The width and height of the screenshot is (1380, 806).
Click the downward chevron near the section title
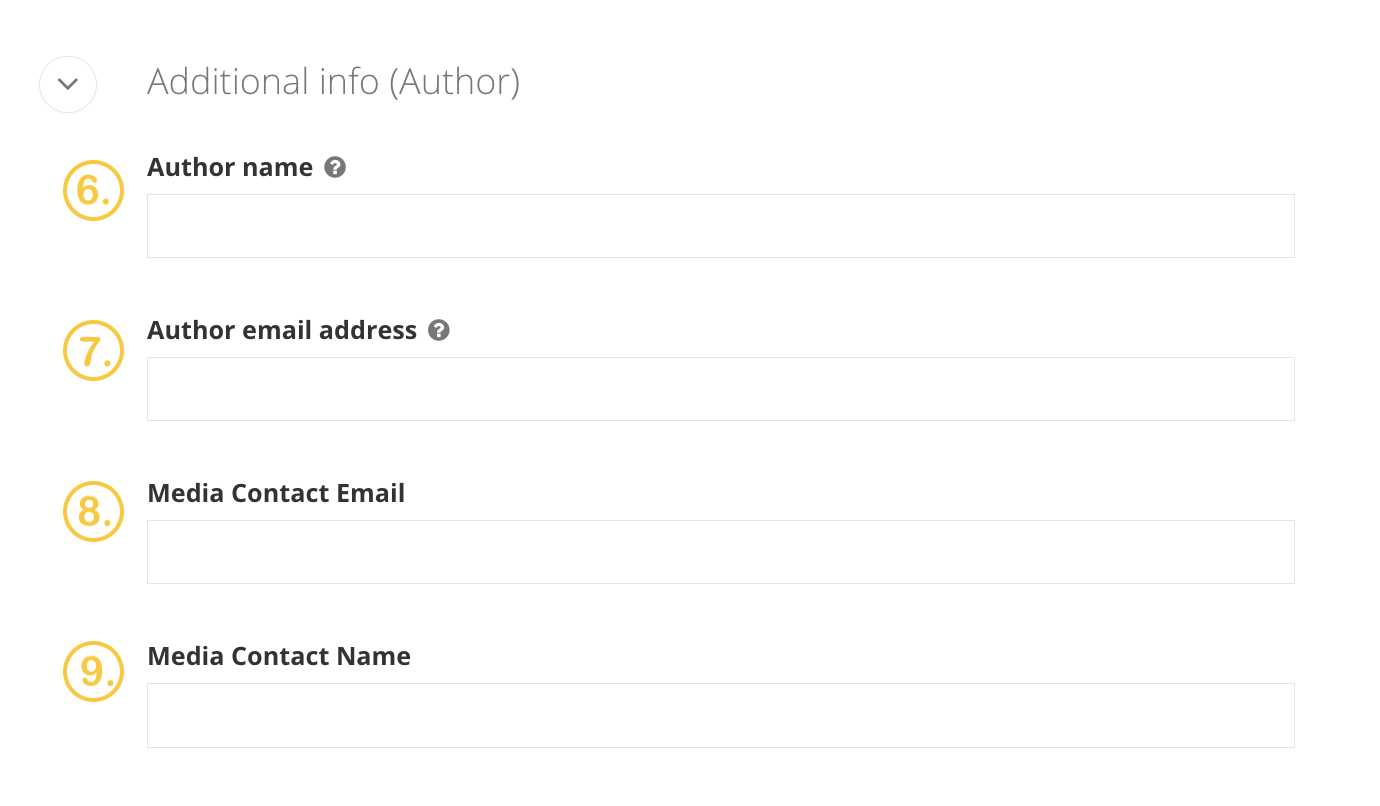click(67, 84)
